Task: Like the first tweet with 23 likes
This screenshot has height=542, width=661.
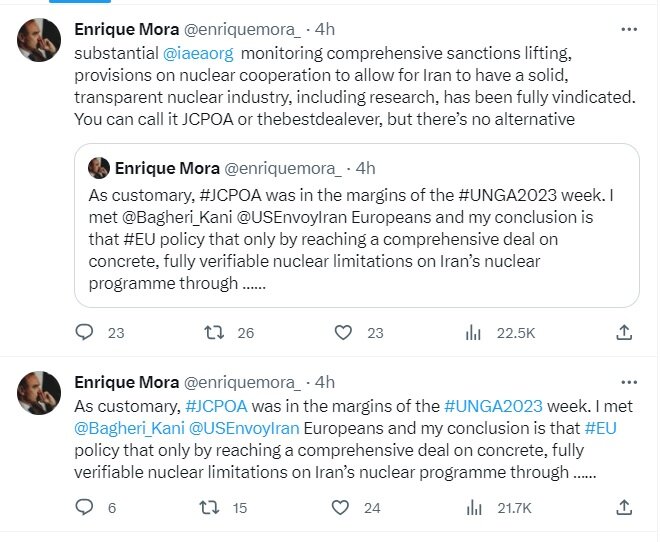Action: [343, 332]
